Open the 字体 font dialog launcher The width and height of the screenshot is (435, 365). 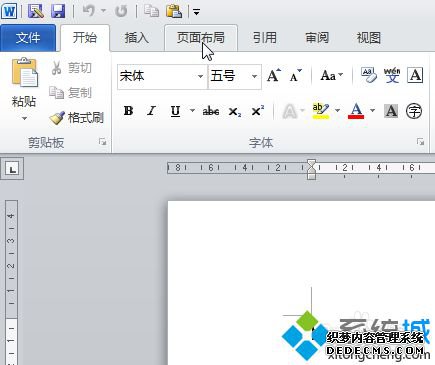coord(420,142)
